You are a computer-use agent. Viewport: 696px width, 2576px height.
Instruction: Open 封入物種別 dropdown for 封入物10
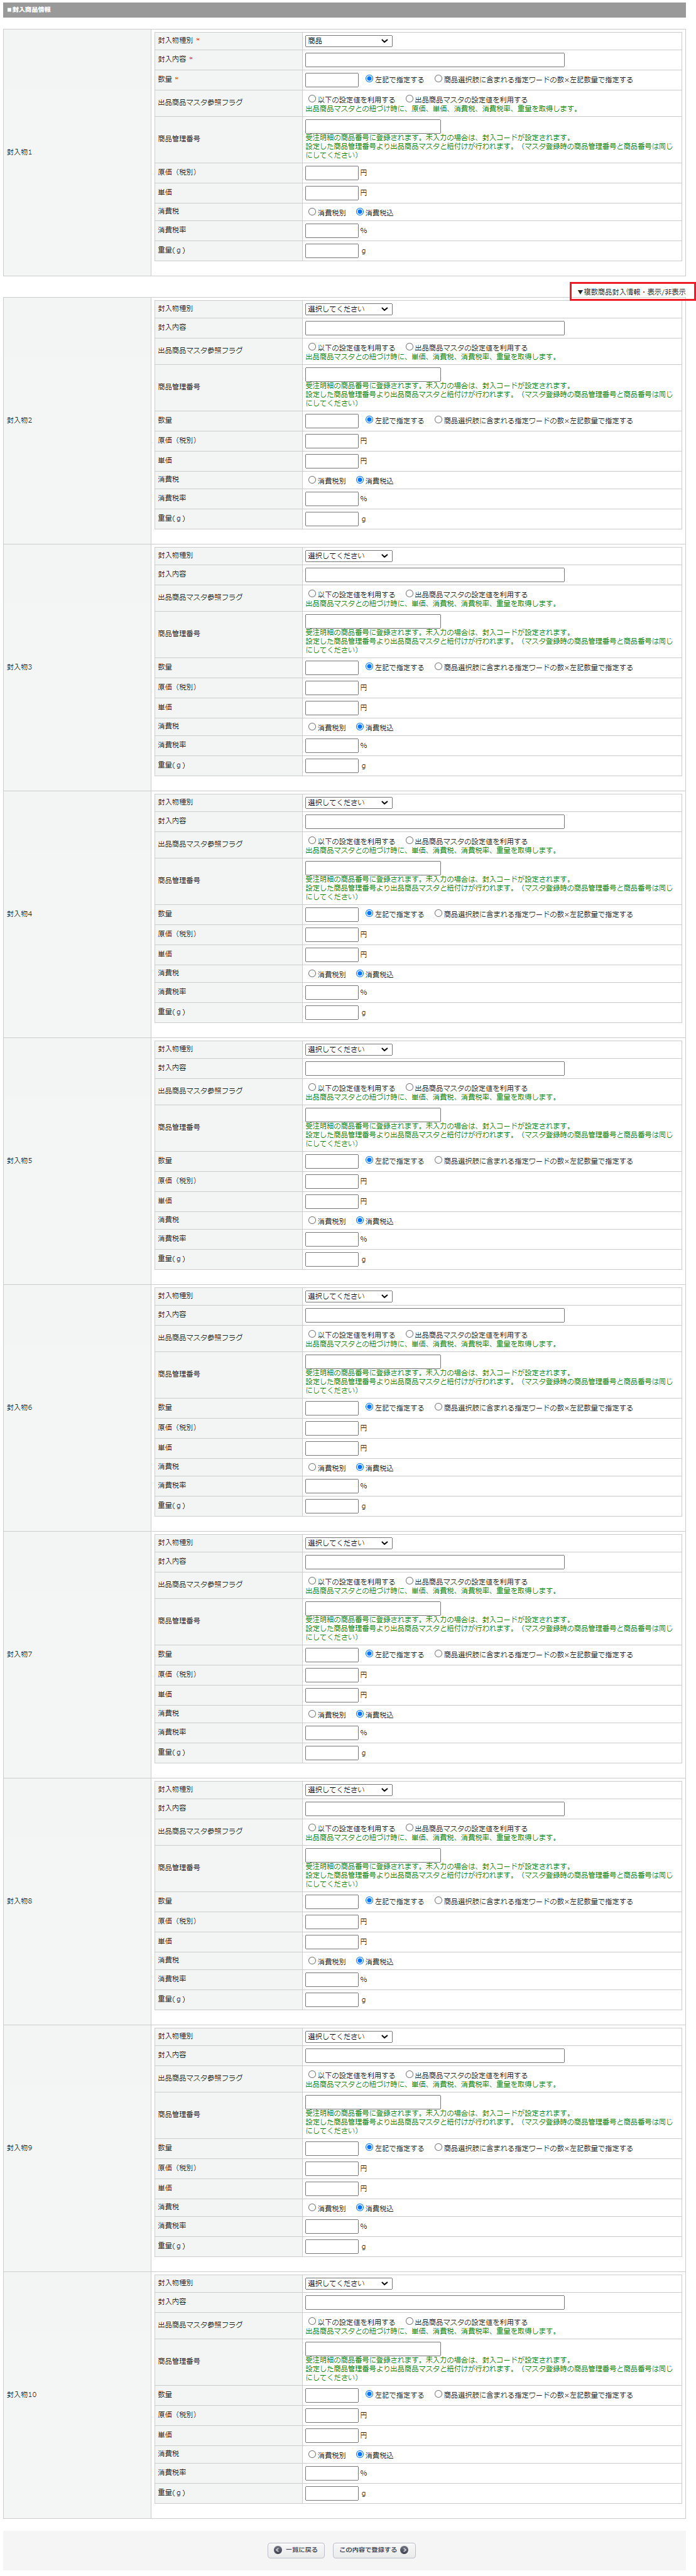tap(348, 2283)
